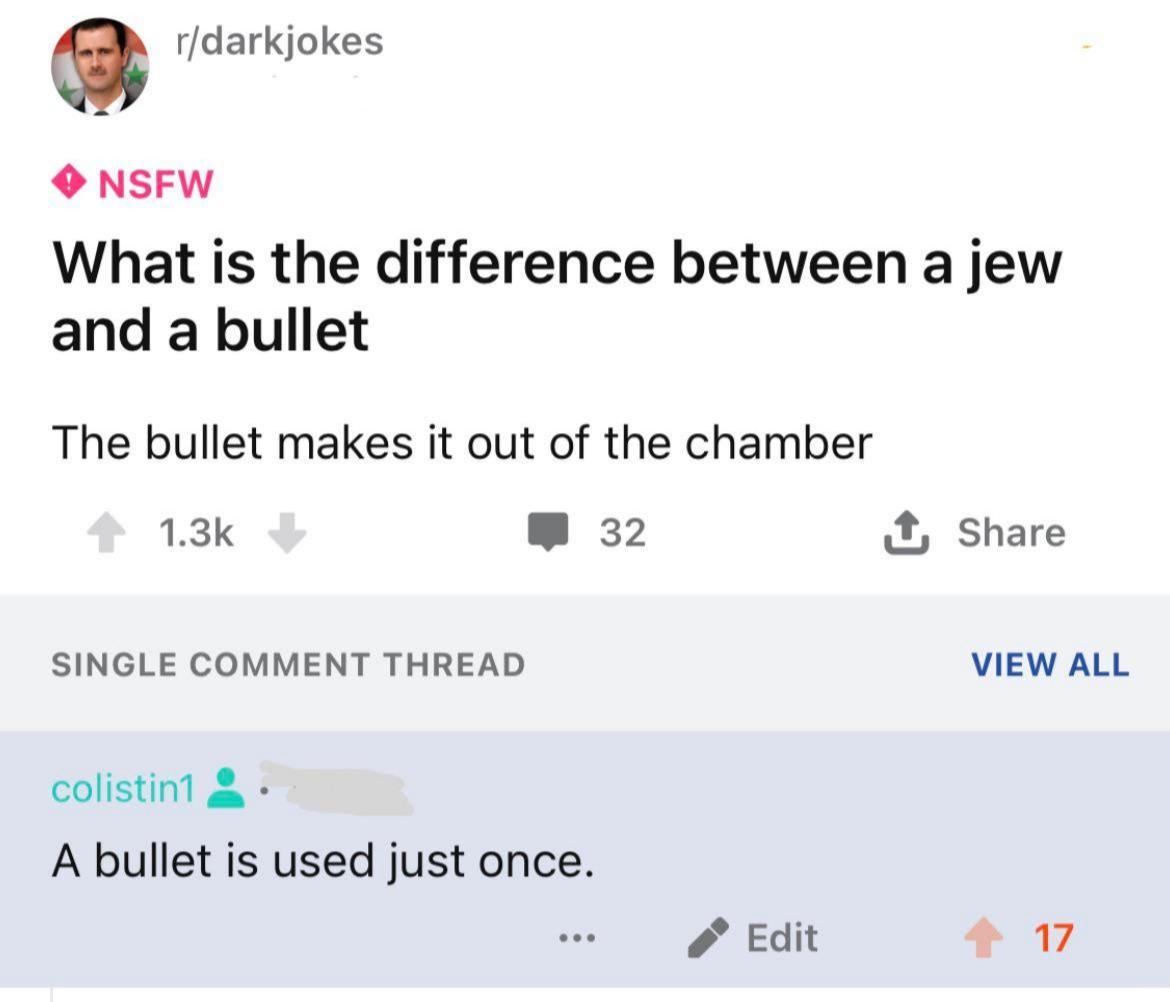Click the 1.3k post score
The image size is (1170, 1002).
(196, 534)
